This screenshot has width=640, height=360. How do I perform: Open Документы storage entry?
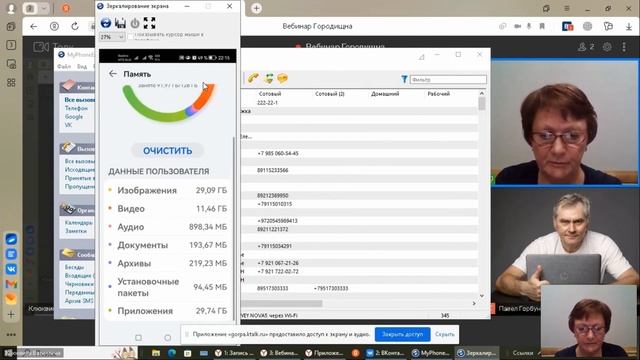pos(167,245)
